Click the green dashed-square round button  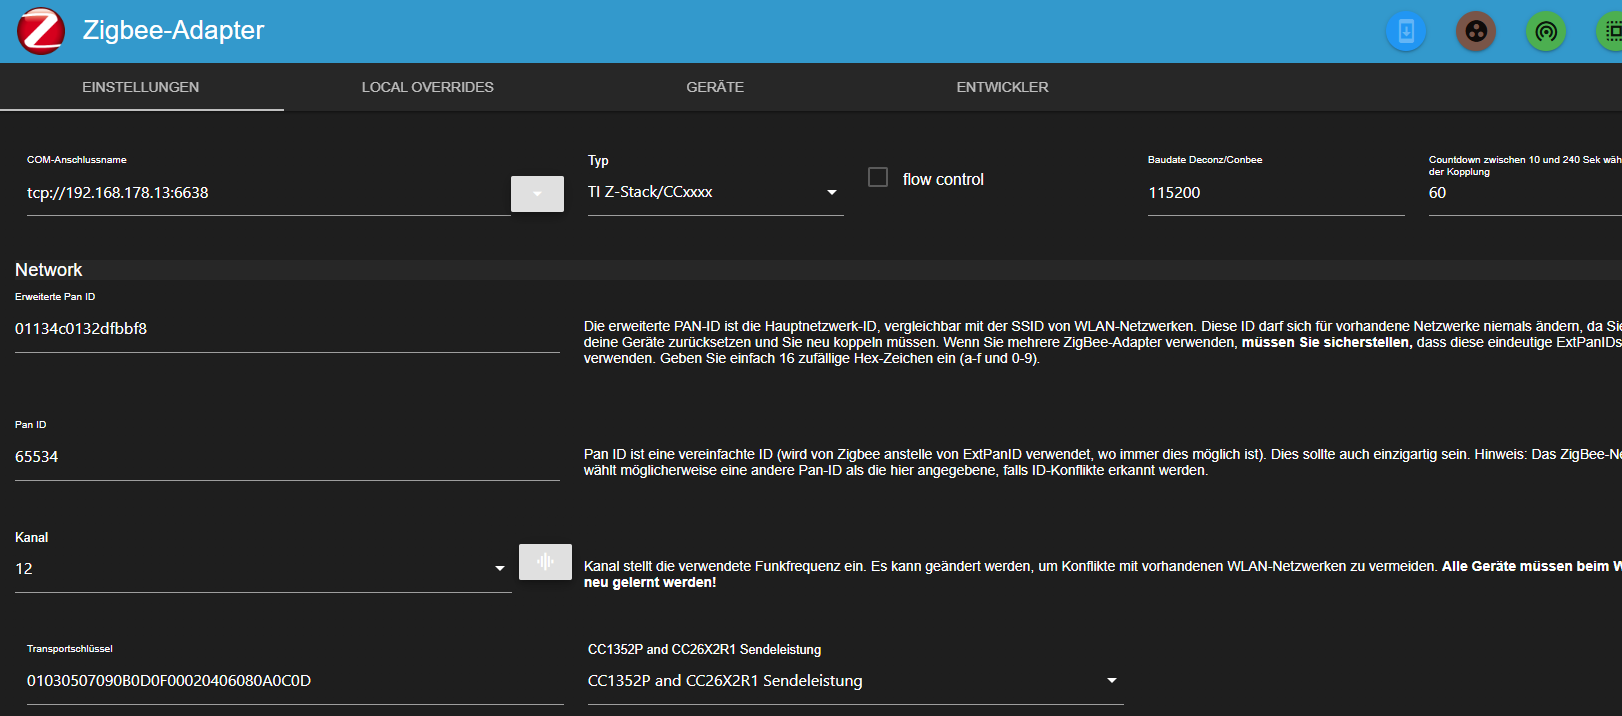(1609, 32)
